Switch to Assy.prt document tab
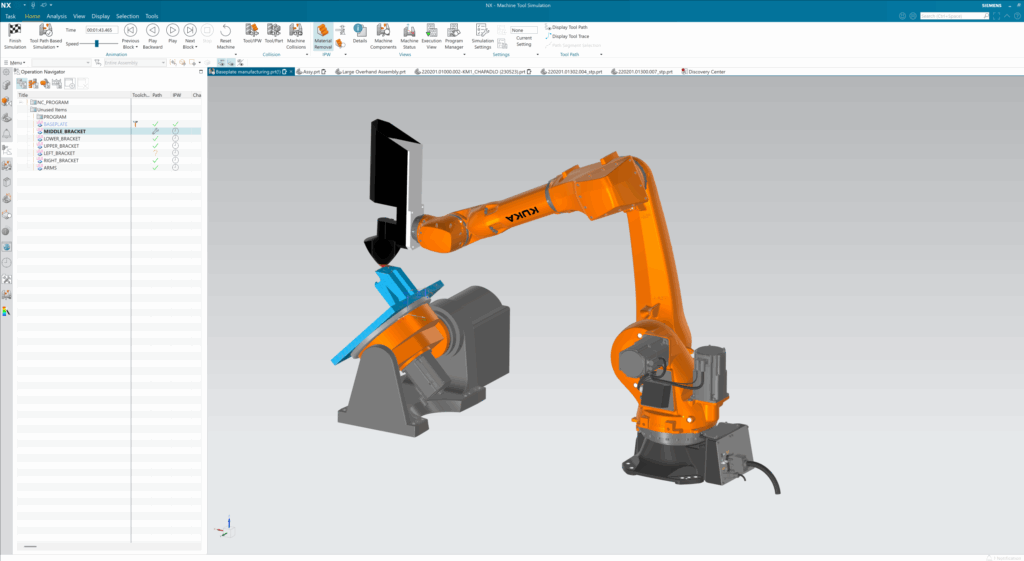 click(x=311, y=72)
